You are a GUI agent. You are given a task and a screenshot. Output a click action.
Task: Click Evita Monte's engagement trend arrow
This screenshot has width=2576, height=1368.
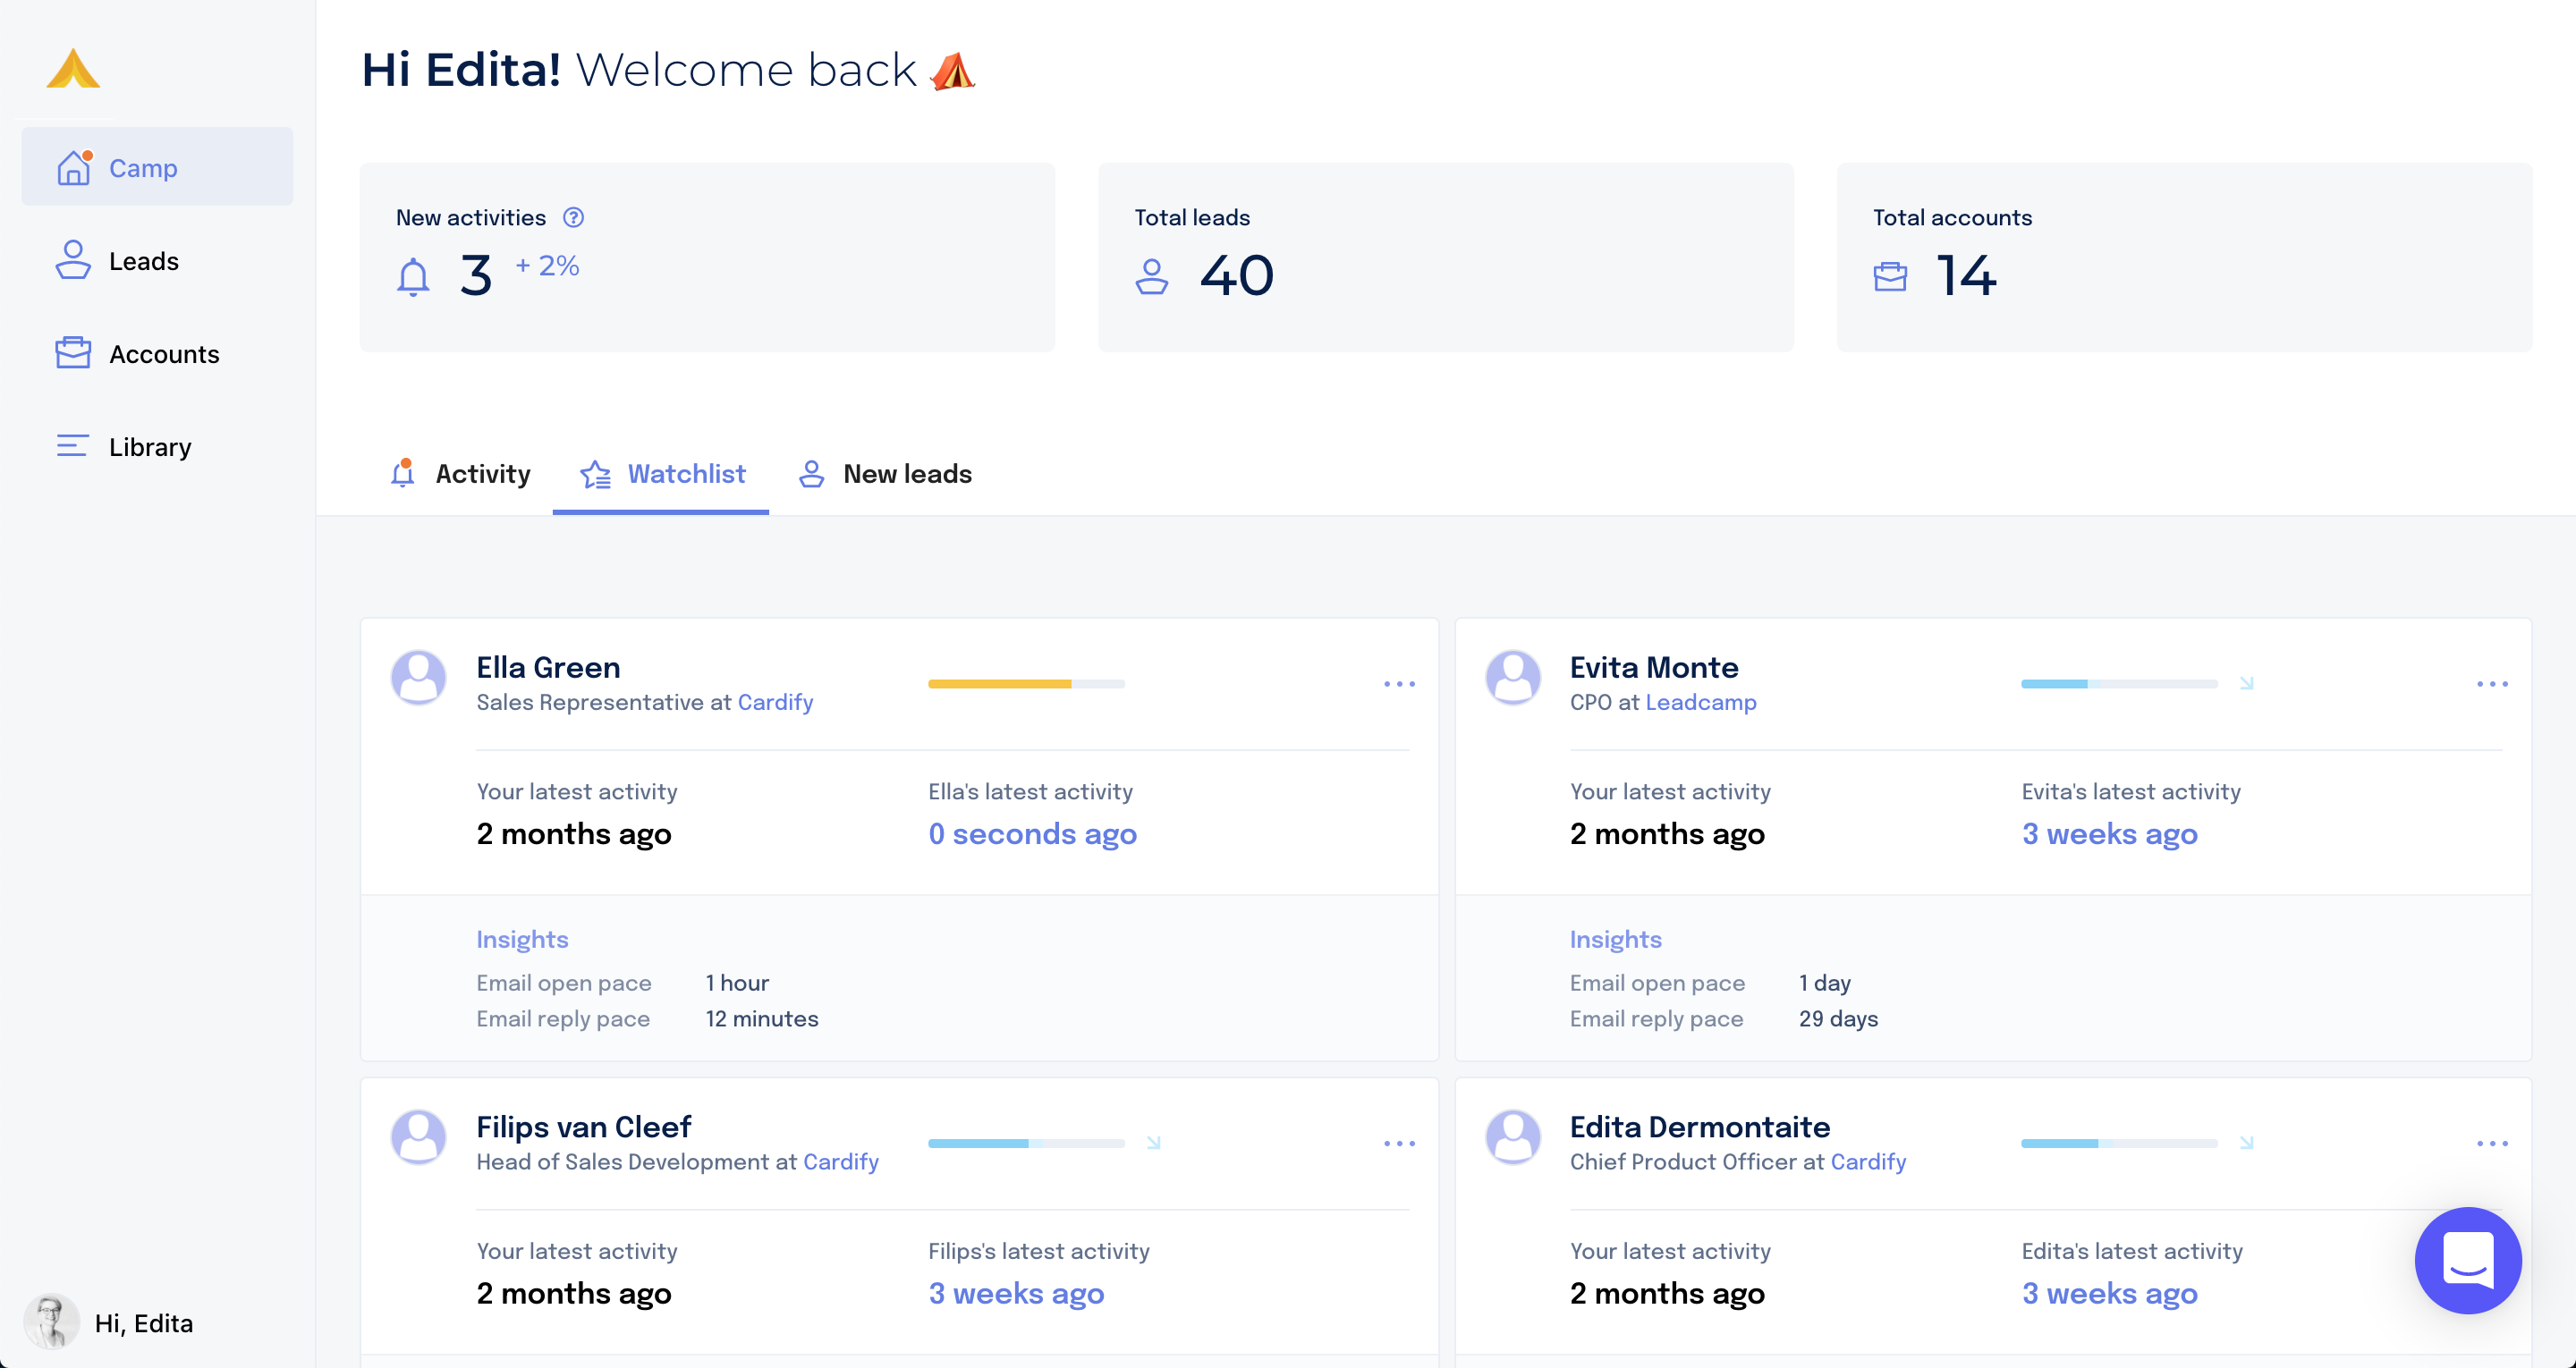(2246, 683)
